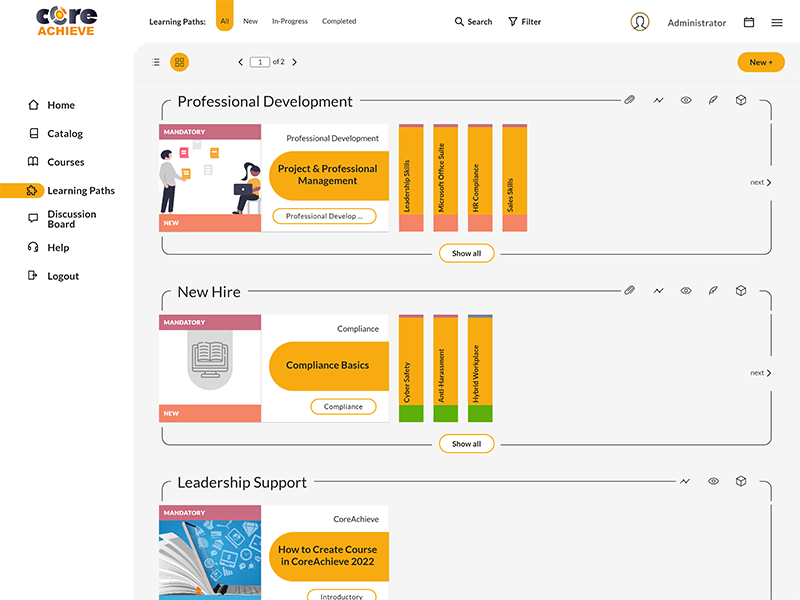
Task: Expand Professional Development with Show all
Action: [466, 253]
